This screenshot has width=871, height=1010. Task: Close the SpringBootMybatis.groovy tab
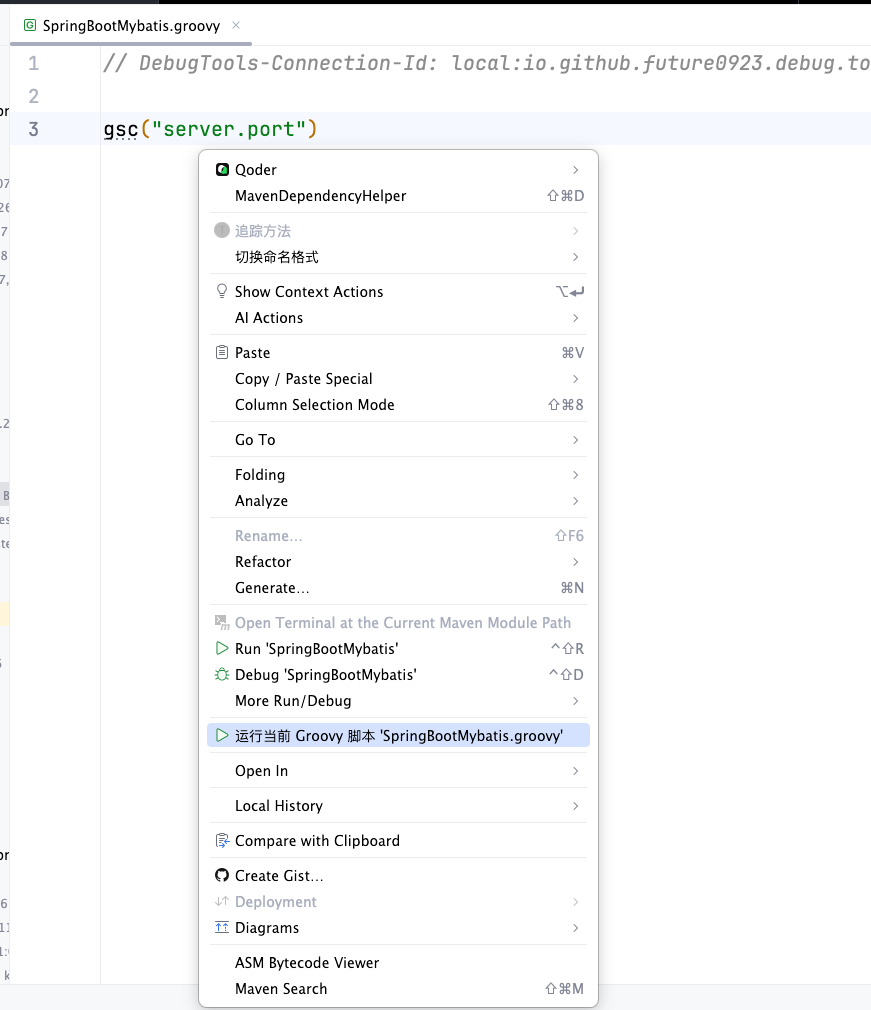click(x=236, y=25)
